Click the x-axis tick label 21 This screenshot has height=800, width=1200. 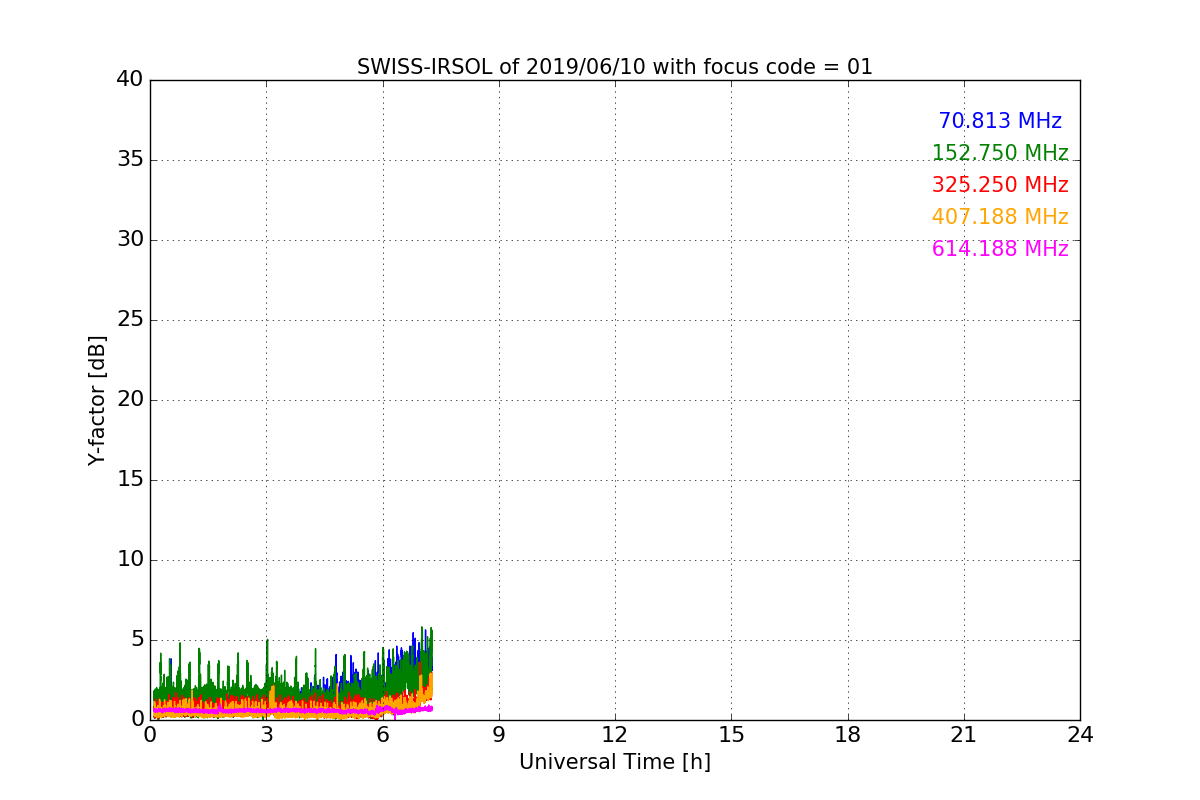point(964,735)
